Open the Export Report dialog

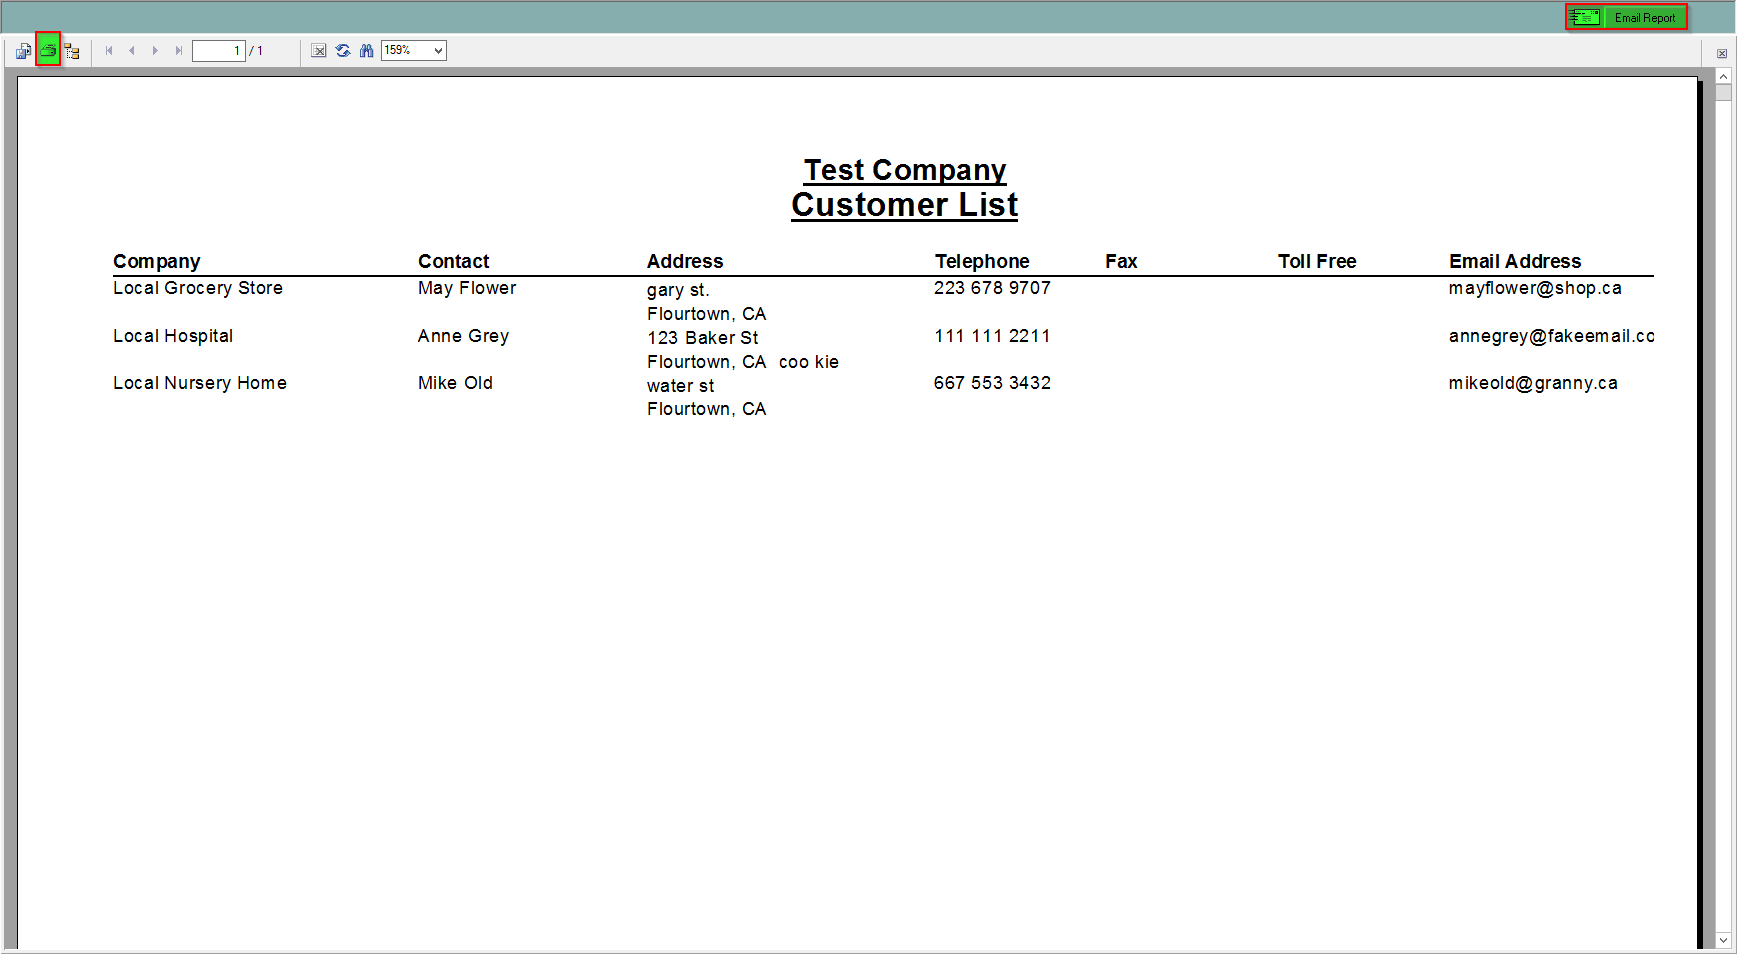(23, 50)
